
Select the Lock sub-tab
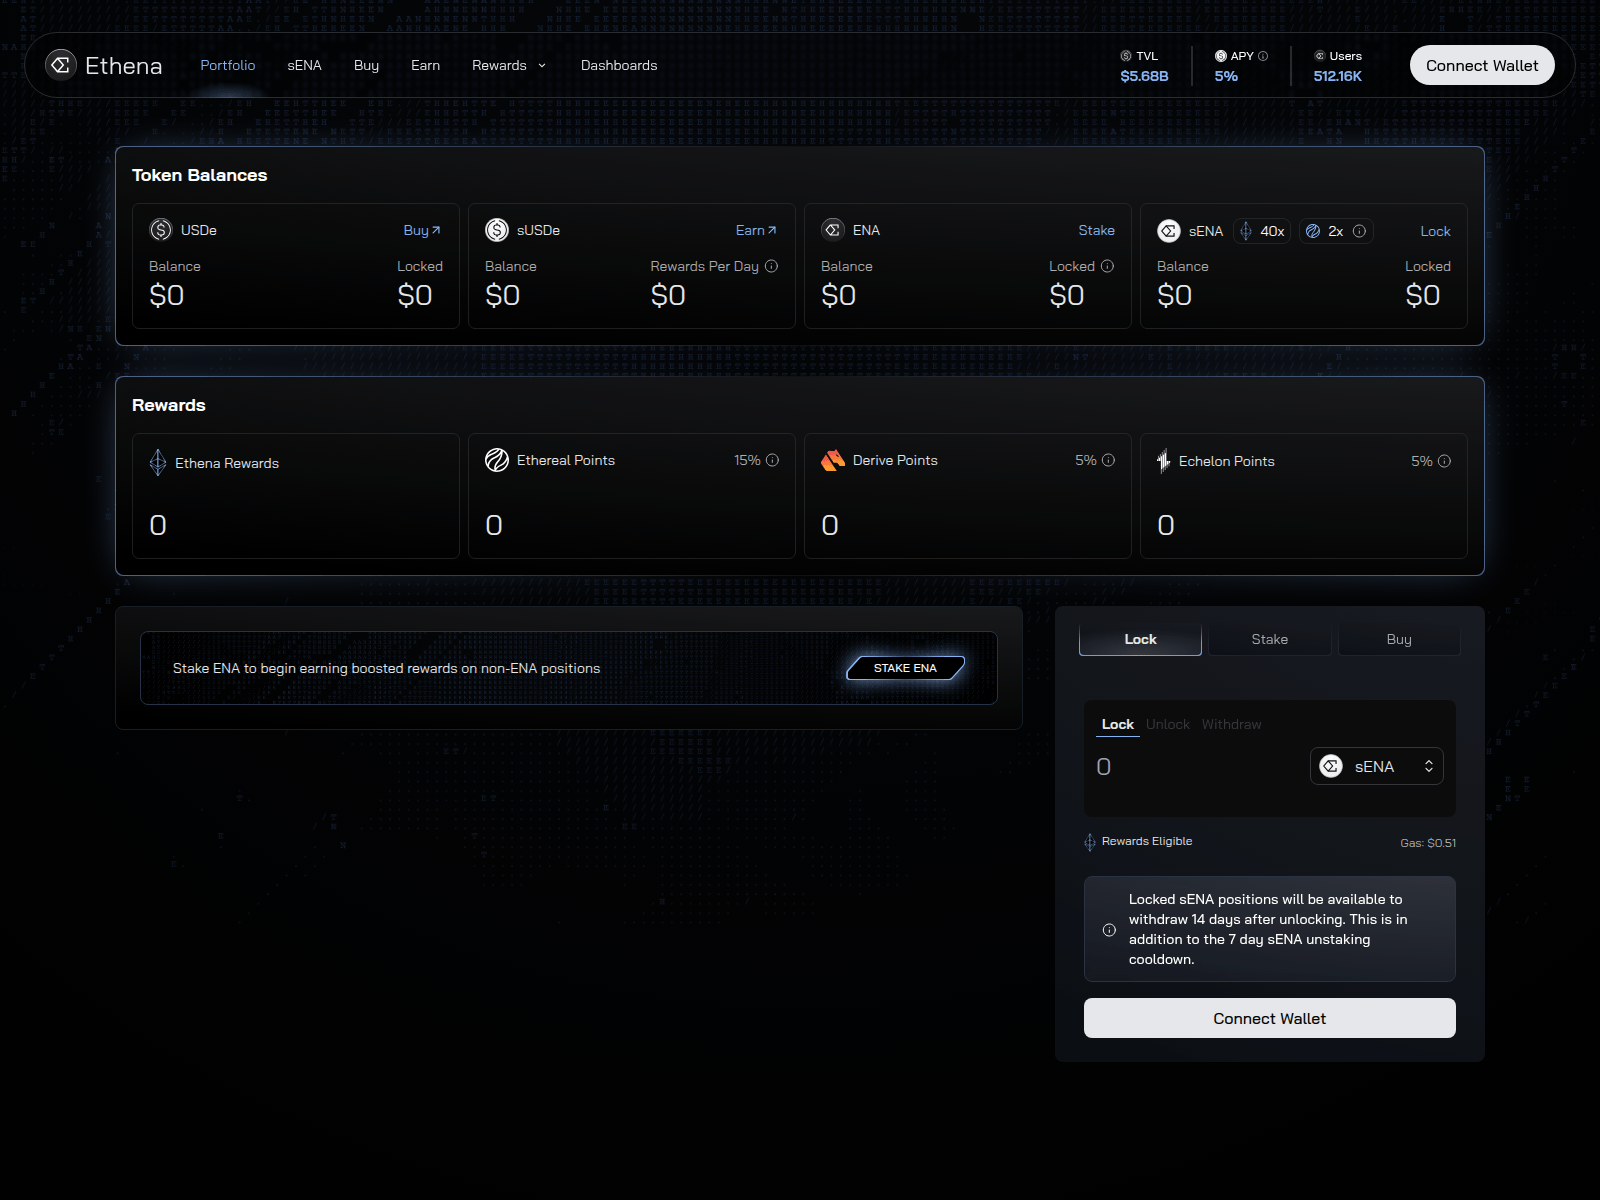[x=1118, y=724]
